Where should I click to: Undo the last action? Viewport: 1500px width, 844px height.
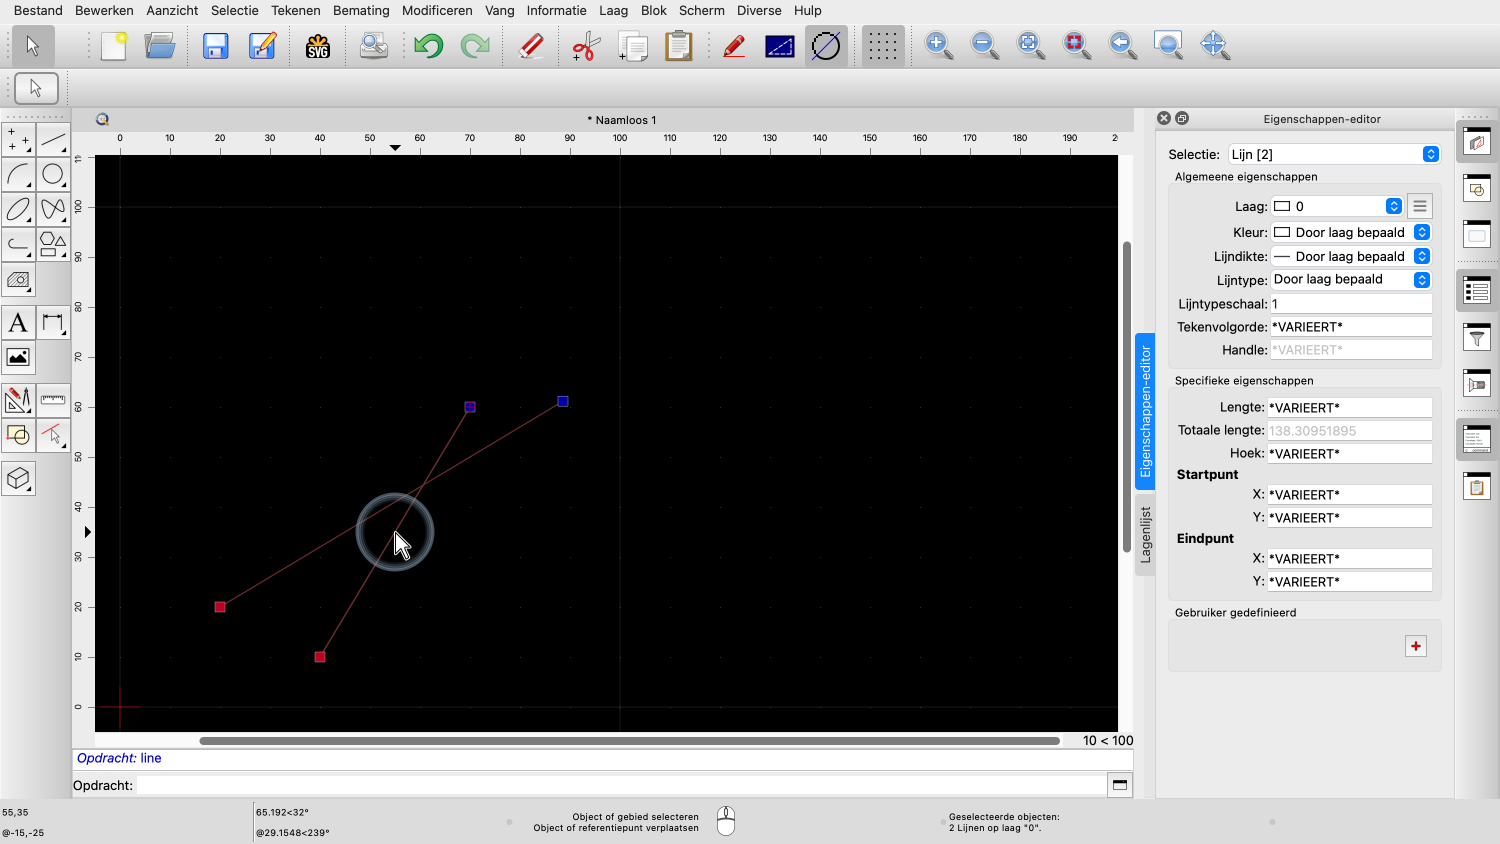(429, 46)
